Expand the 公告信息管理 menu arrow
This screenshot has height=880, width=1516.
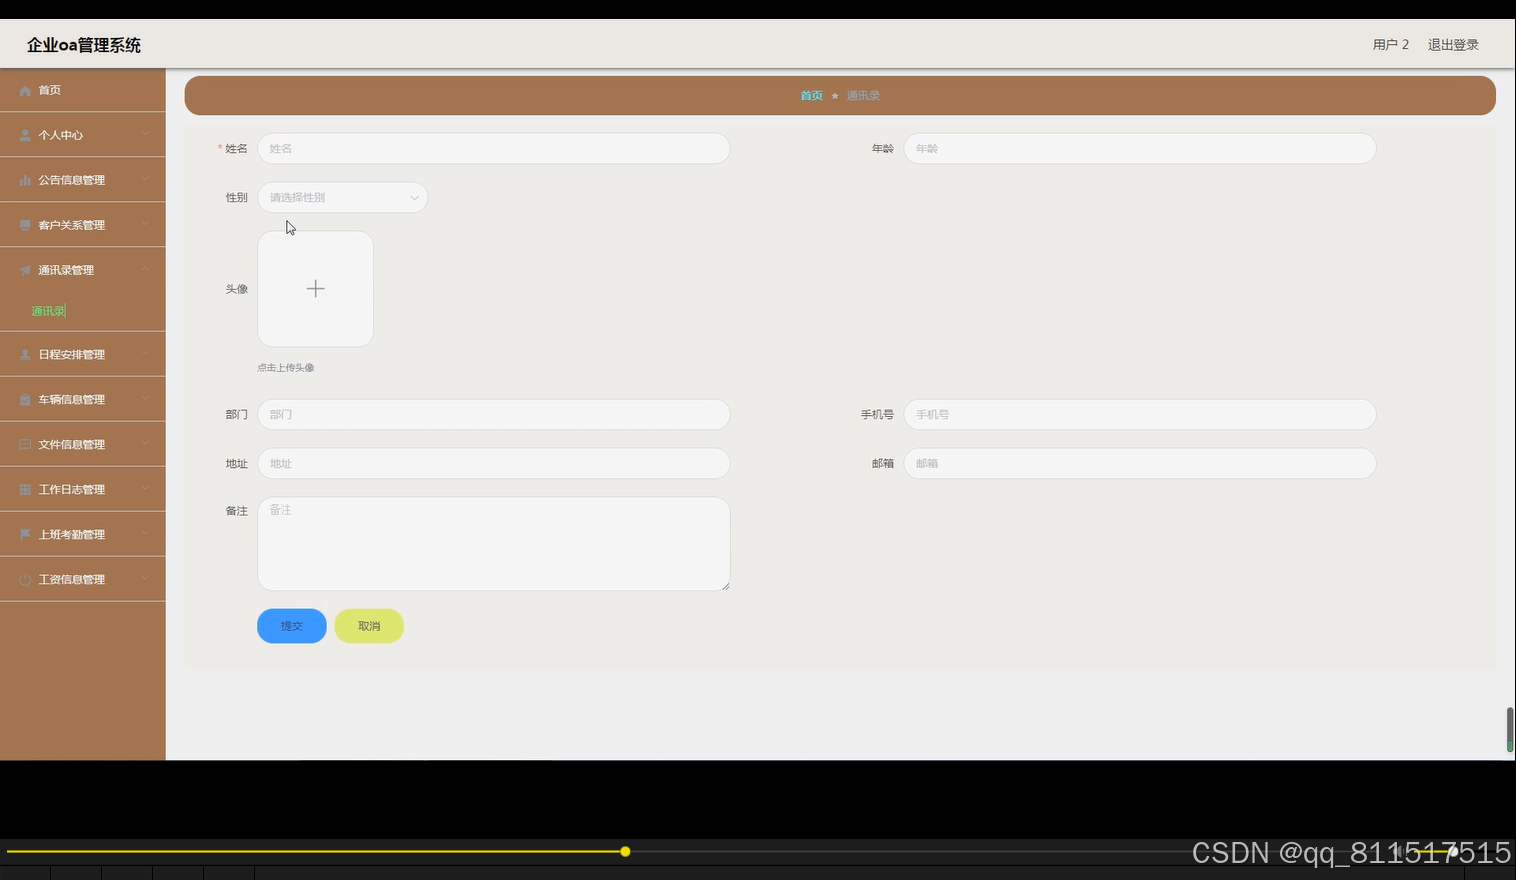(145, 180)
